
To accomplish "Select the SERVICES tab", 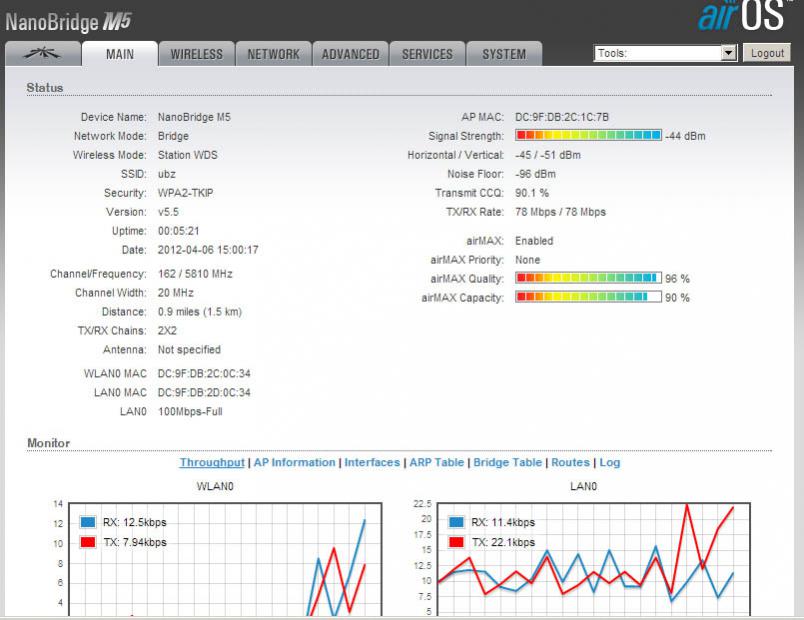I will (x=427, y=54).
